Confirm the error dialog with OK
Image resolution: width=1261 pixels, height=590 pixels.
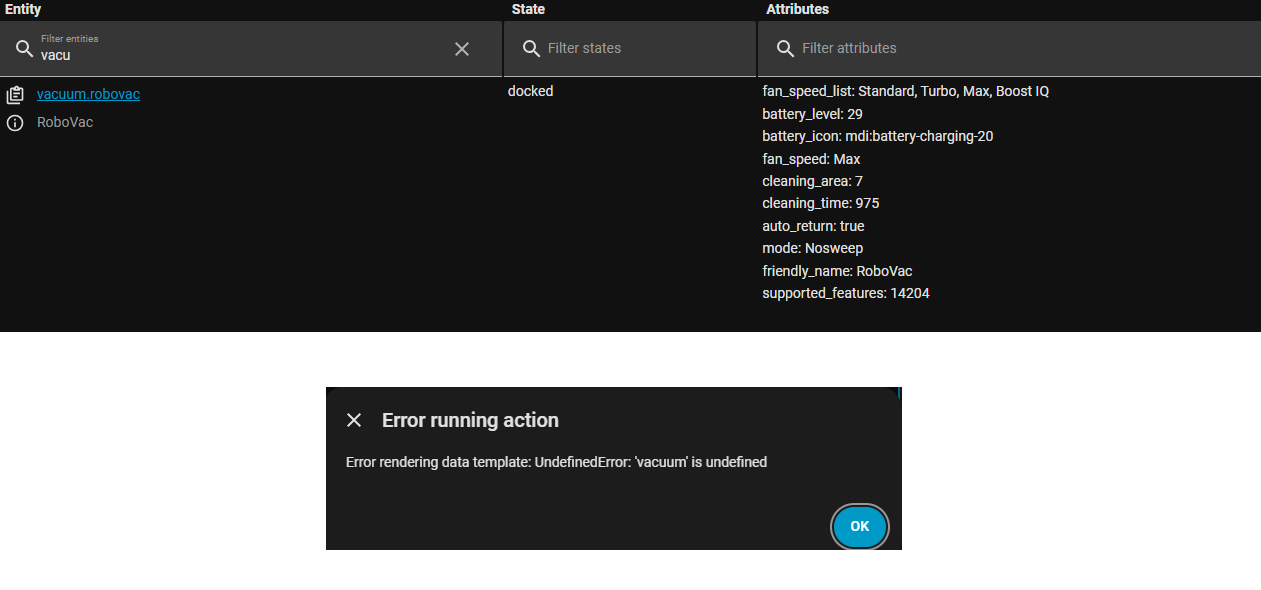(x=859, y=526)
